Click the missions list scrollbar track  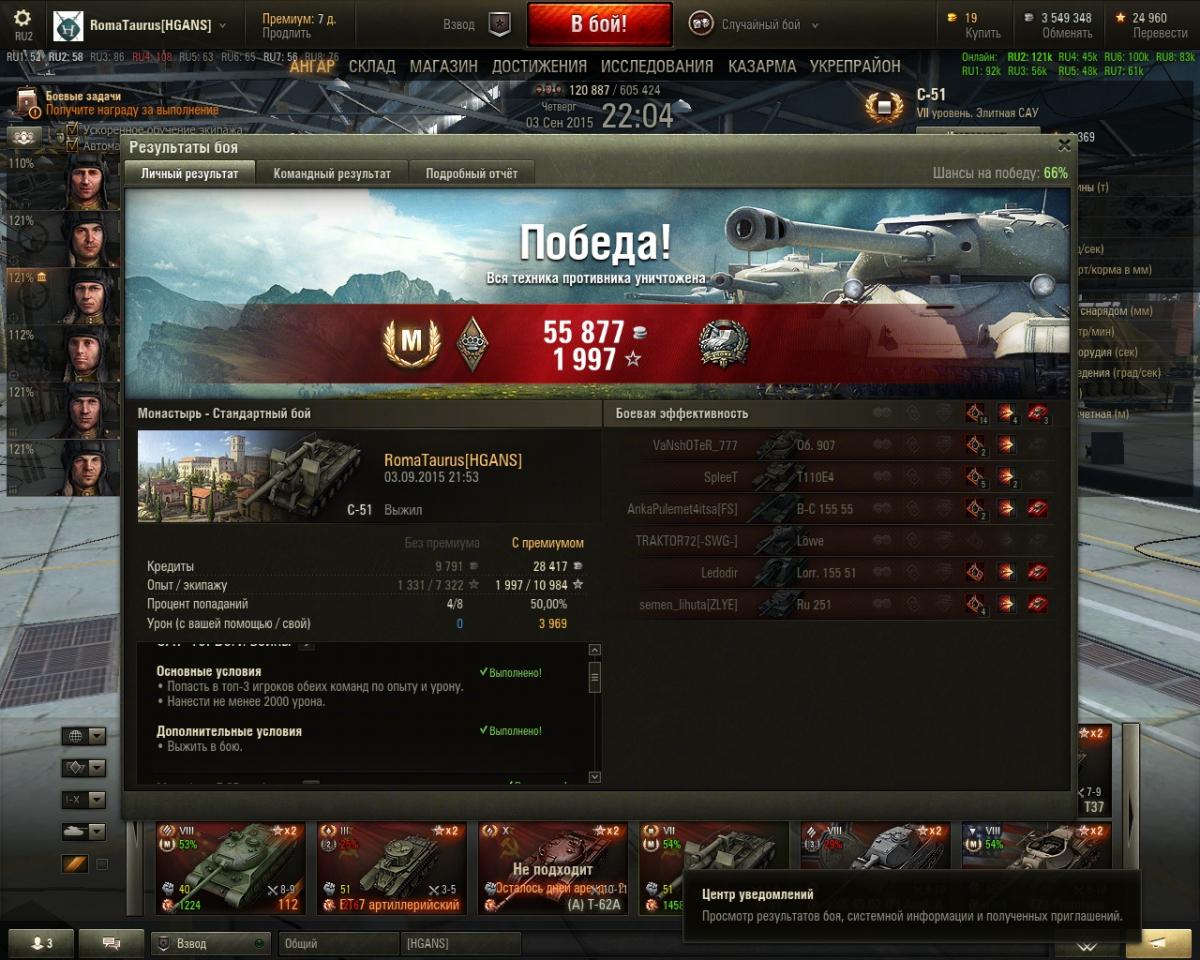595,722
